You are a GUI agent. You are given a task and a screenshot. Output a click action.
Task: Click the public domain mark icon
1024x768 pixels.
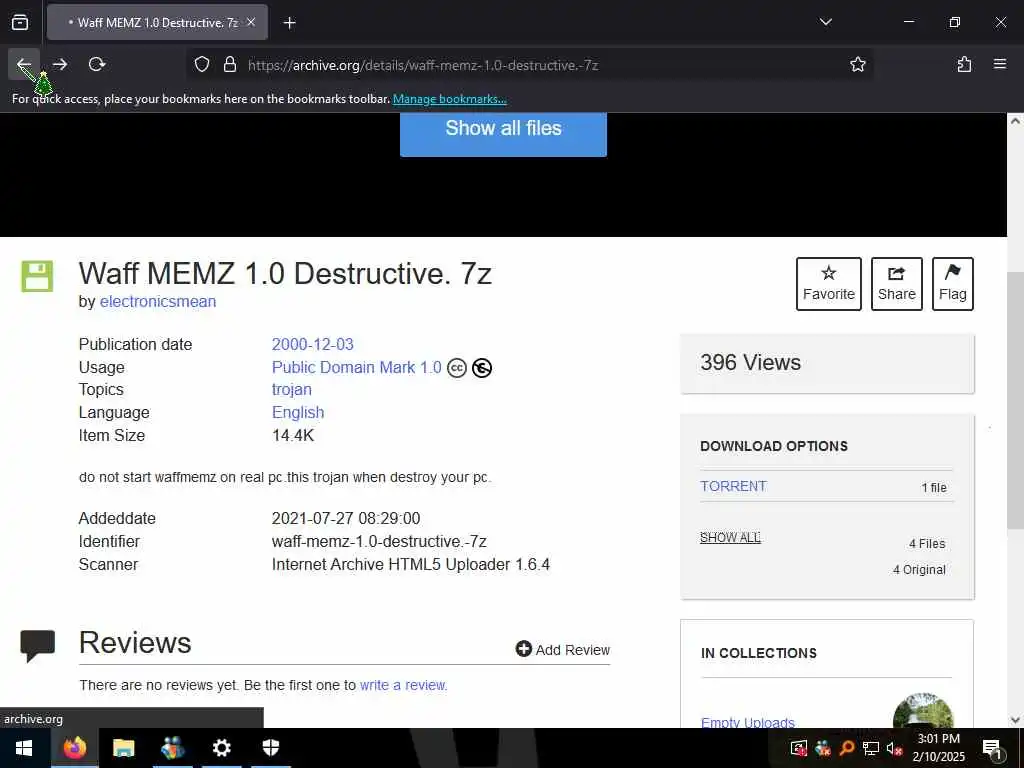click(x=482, y=368)
